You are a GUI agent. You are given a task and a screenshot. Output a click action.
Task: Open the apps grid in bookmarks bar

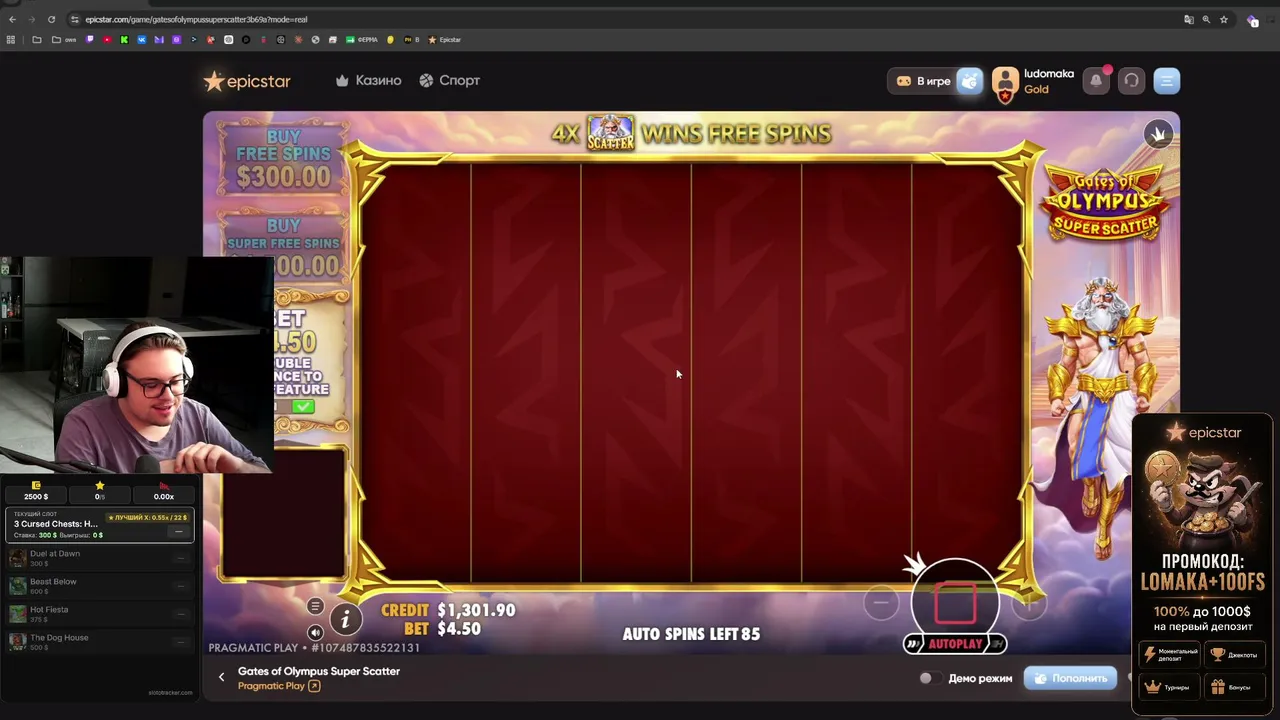click(11, 40)
